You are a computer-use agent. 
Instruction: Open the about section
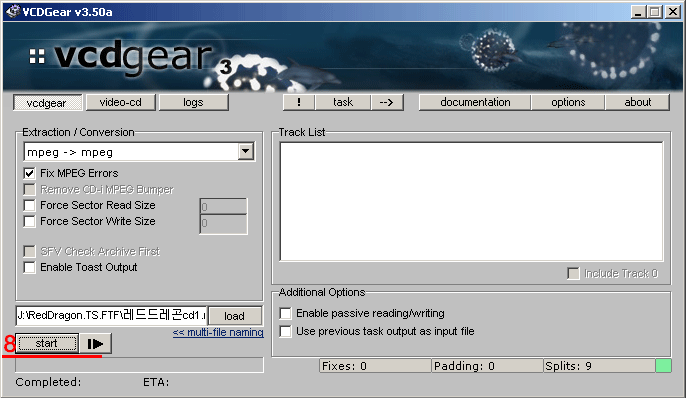coord(637,102)
